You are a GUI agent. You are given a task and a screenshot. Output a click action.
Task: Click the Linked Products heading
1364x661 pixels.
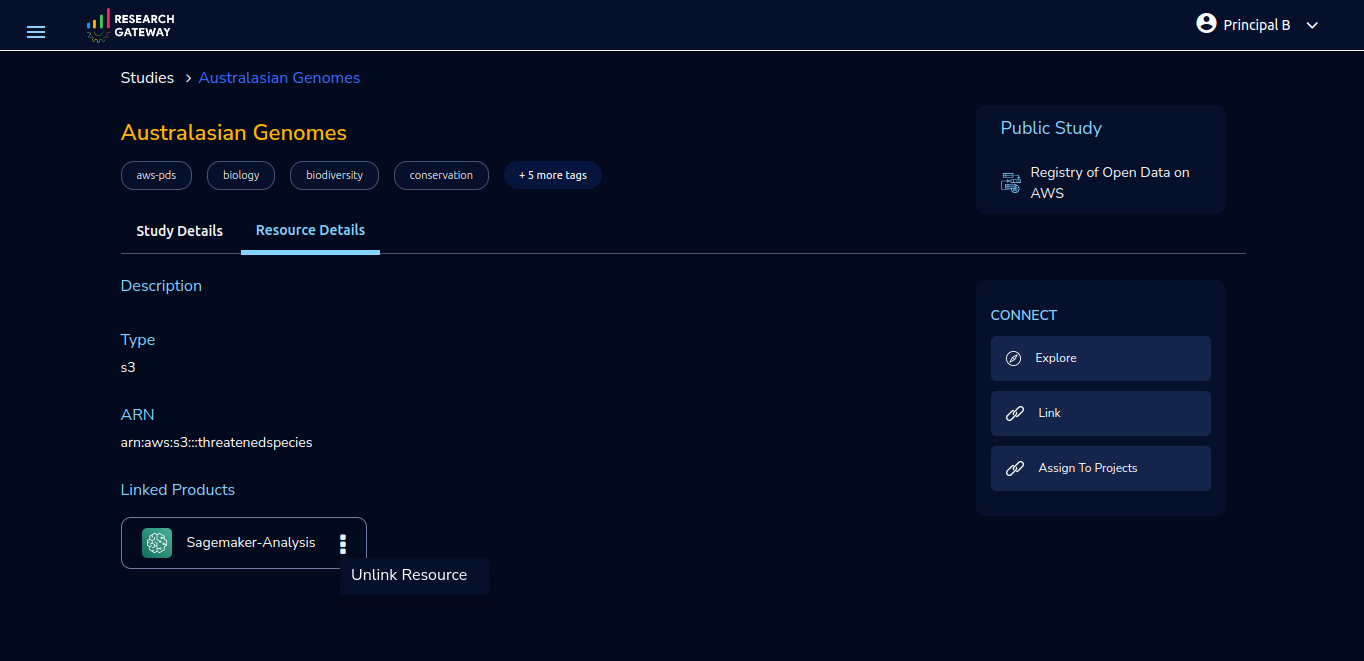(178, 490)
